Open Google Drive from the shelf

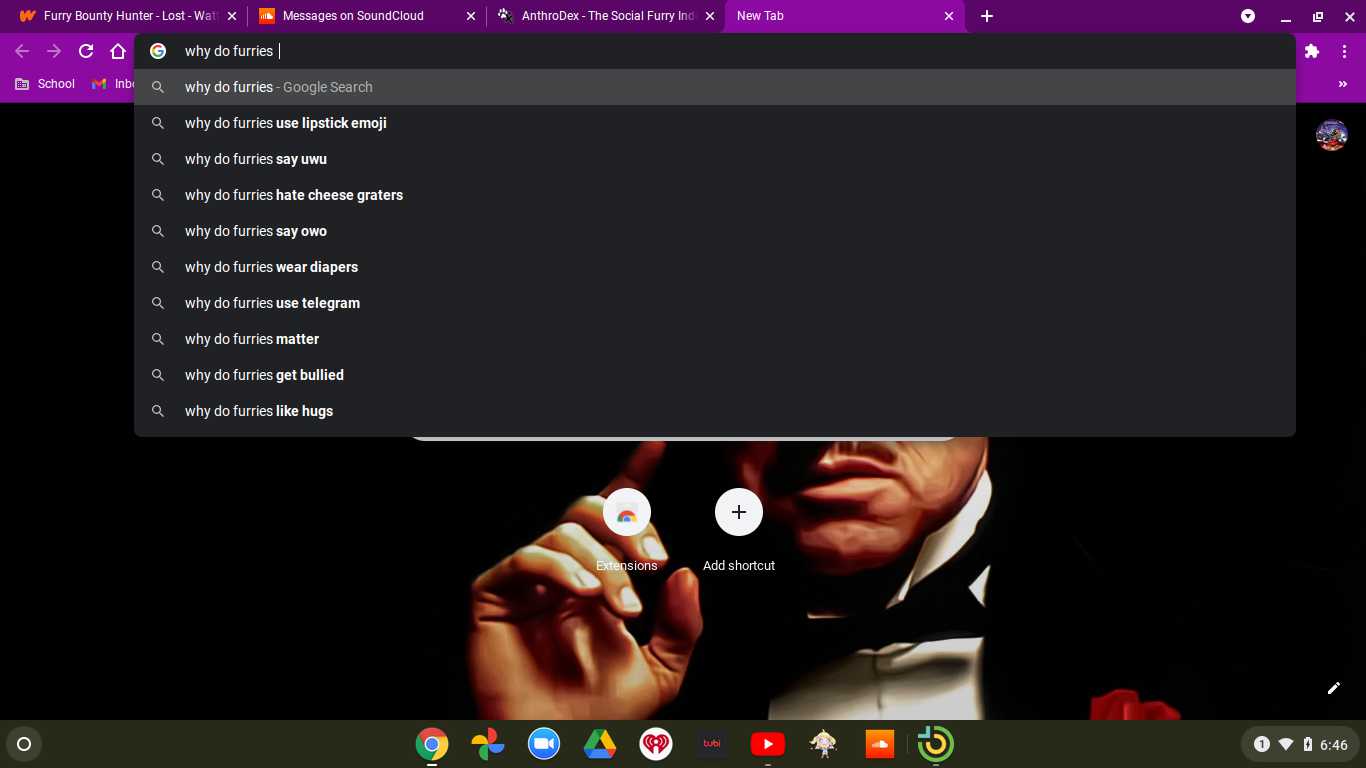point(600,744)
